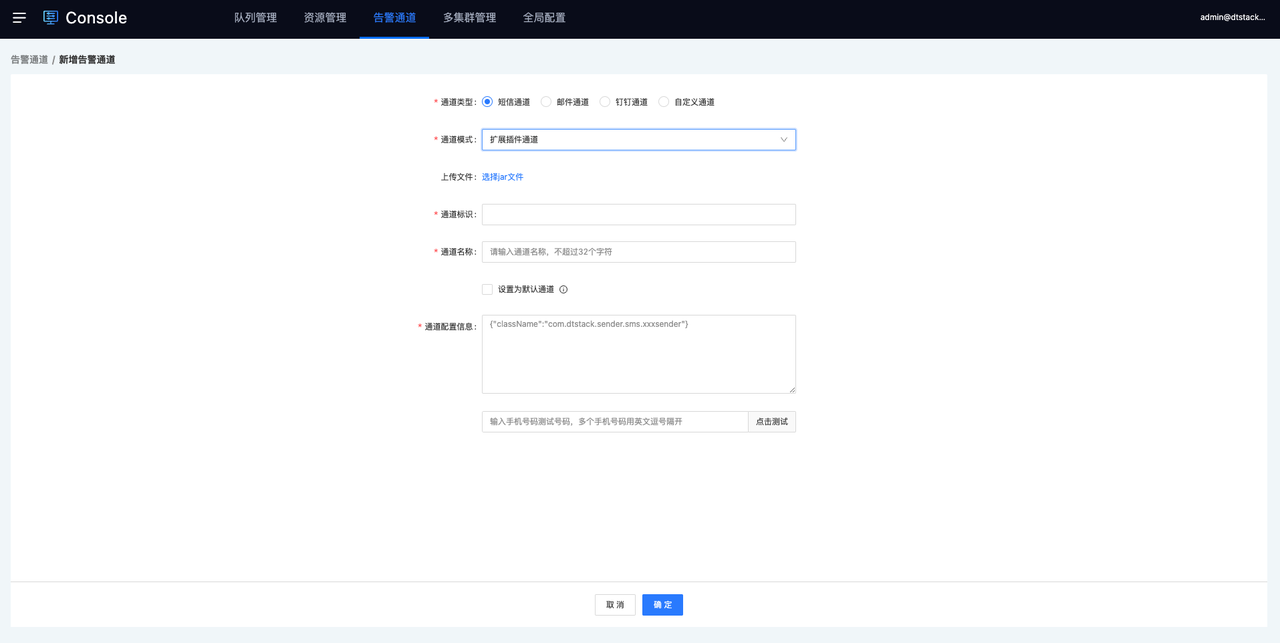The width and height of the screenshot is (1280, 643).
Task: Click the Console logo icon
Action: (51, 18)
